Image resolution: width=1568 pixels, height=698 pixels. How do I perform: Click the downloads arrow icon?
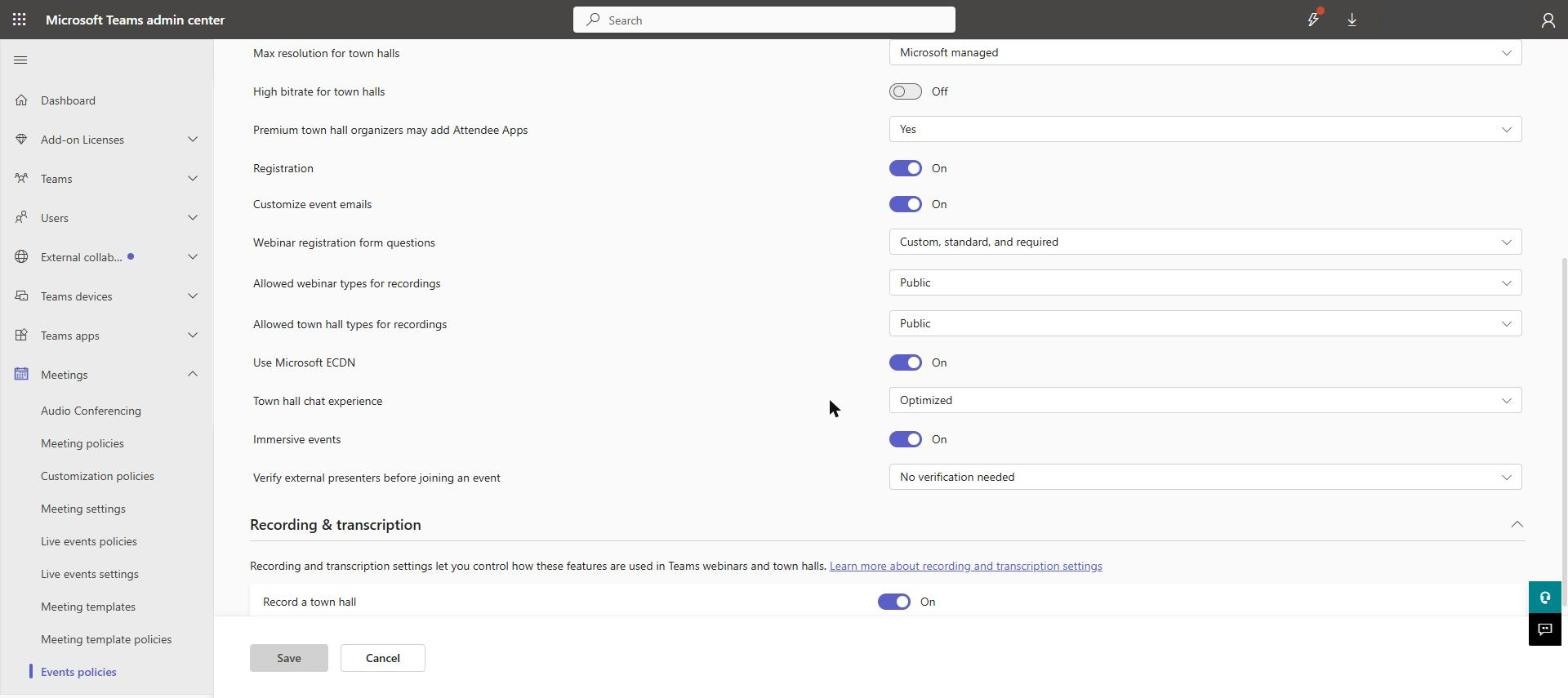[x=1352, y=19]
